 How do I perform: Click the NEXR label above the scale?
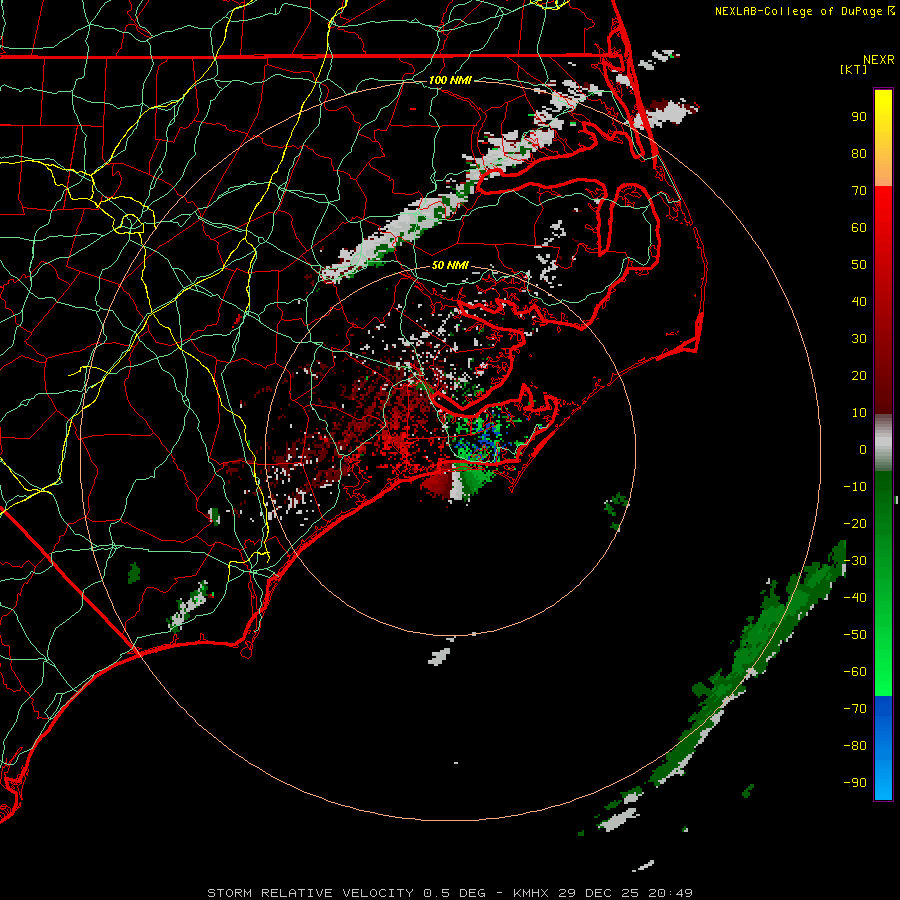pyautogui.click(x=879, y=60)
